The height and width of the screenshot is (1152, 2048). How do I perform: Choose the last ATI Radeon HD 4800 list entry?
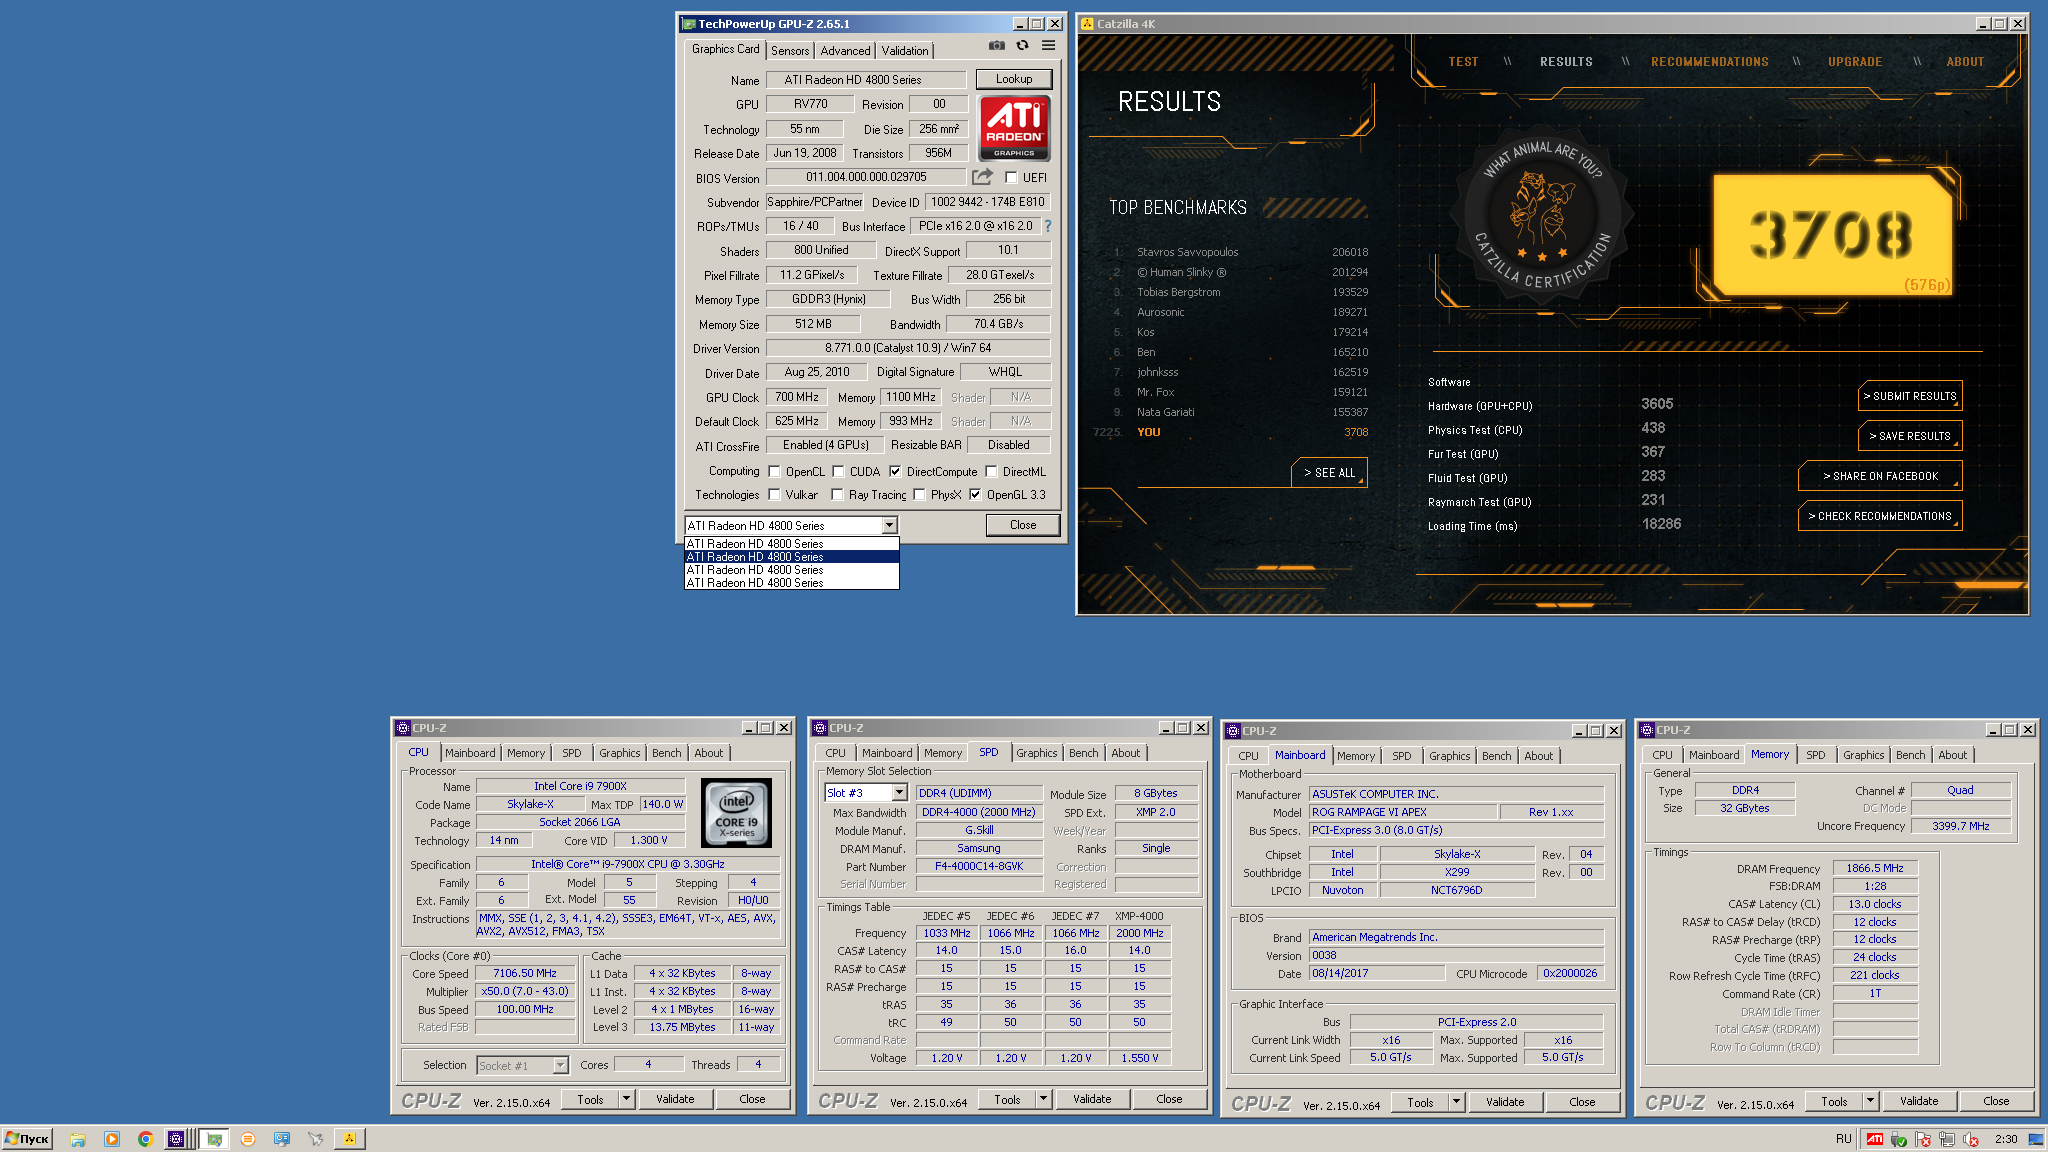click(791, 583)
